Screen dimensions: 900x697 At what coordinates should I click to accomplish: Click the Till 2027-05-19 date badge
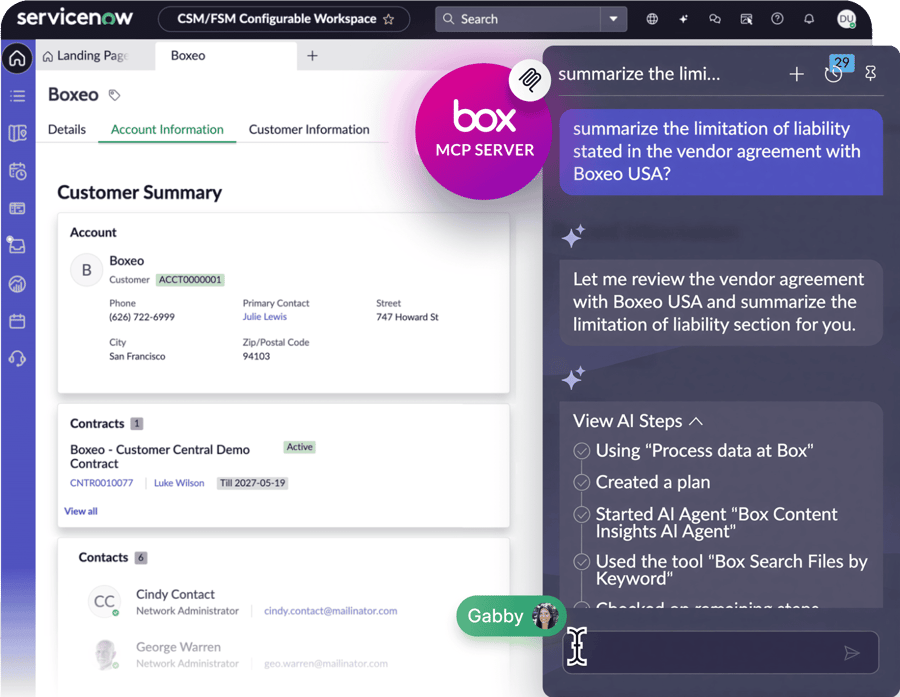pos(253,483)
